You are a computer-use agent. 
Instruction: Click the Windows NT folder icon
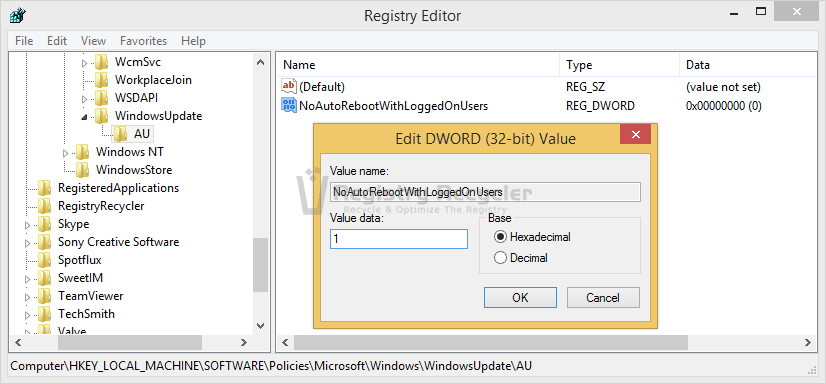point(83,152)
